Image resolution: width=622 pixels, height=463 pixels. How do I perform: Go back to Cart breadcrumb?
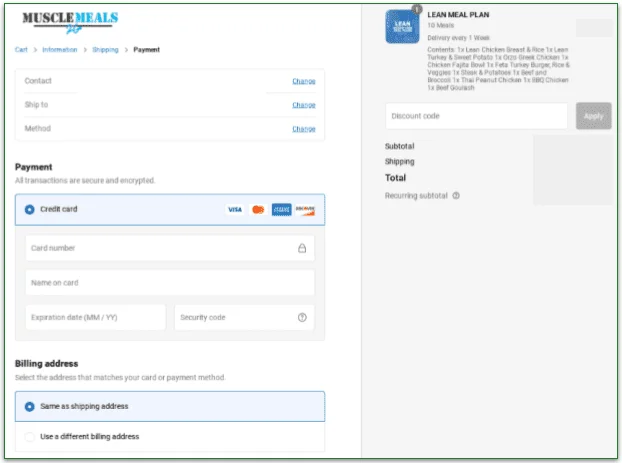(x=21, y=50)
